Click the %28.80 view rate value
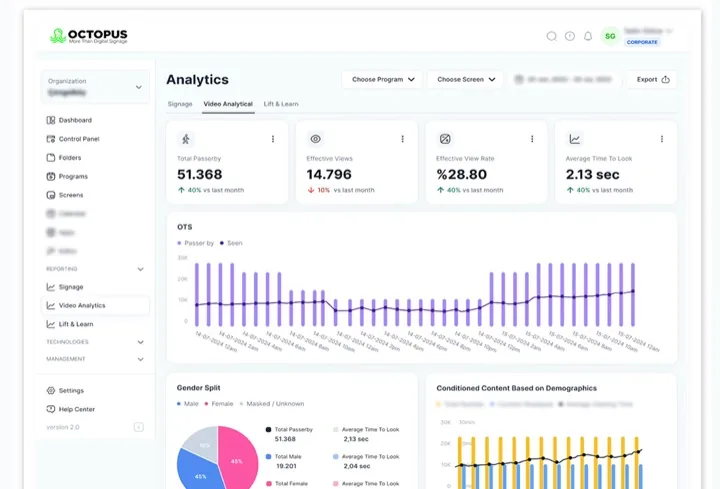The height and width of the screenshot is (489, 720). [x=461, y=174]
